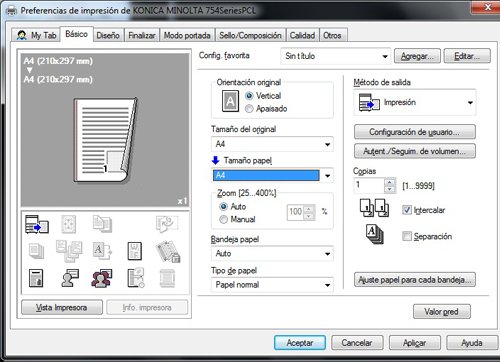This screenshot has height=362, width=500.
Task: Click the greyed image shift arrows icon
Action: click(x=69, y=224)
